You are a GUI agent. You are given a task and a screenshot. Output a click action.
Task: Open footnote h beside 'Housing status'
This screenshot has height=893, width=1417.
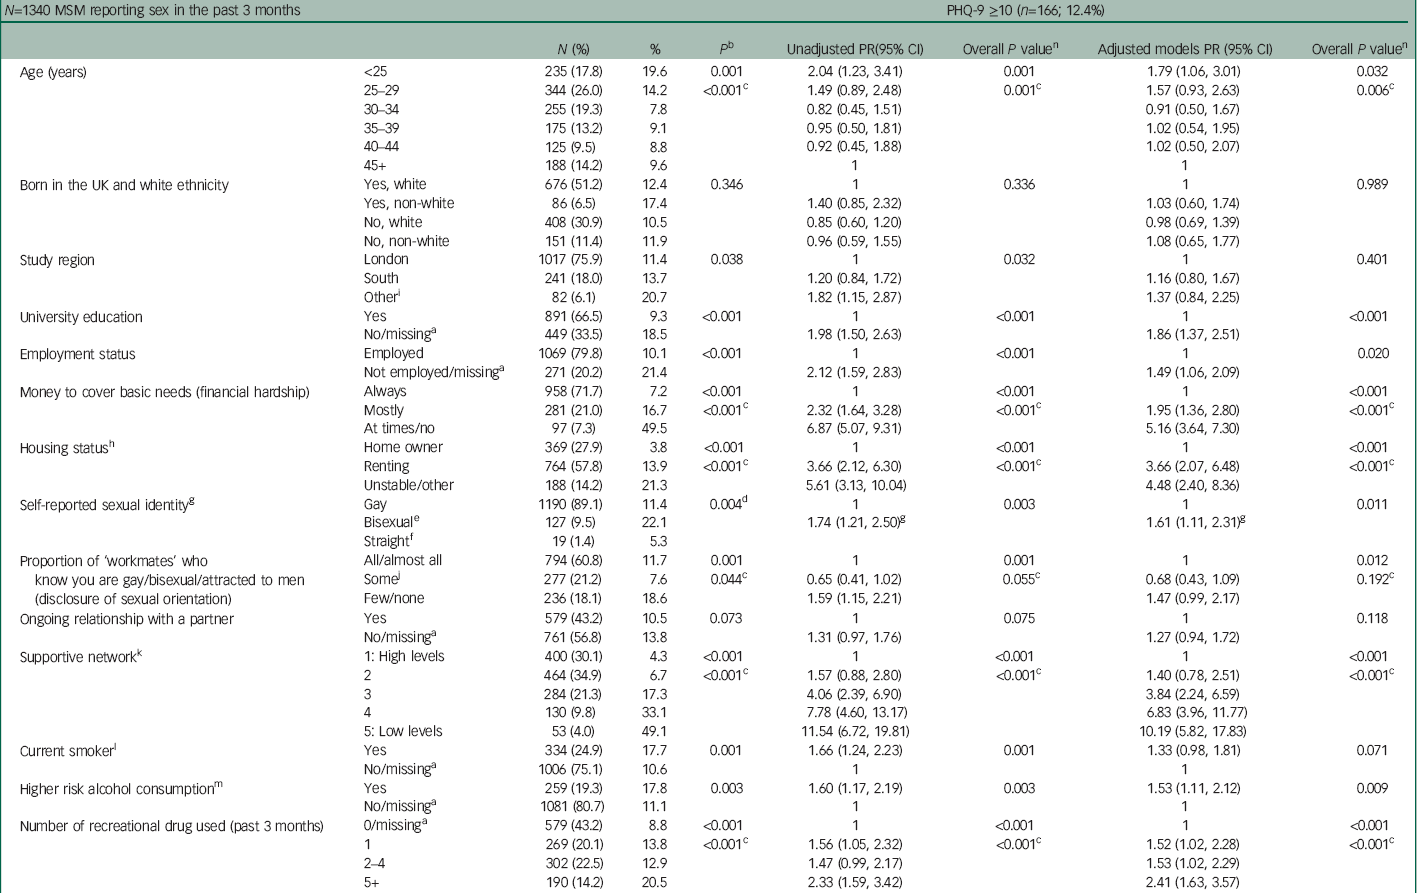(x=111, y=444)
